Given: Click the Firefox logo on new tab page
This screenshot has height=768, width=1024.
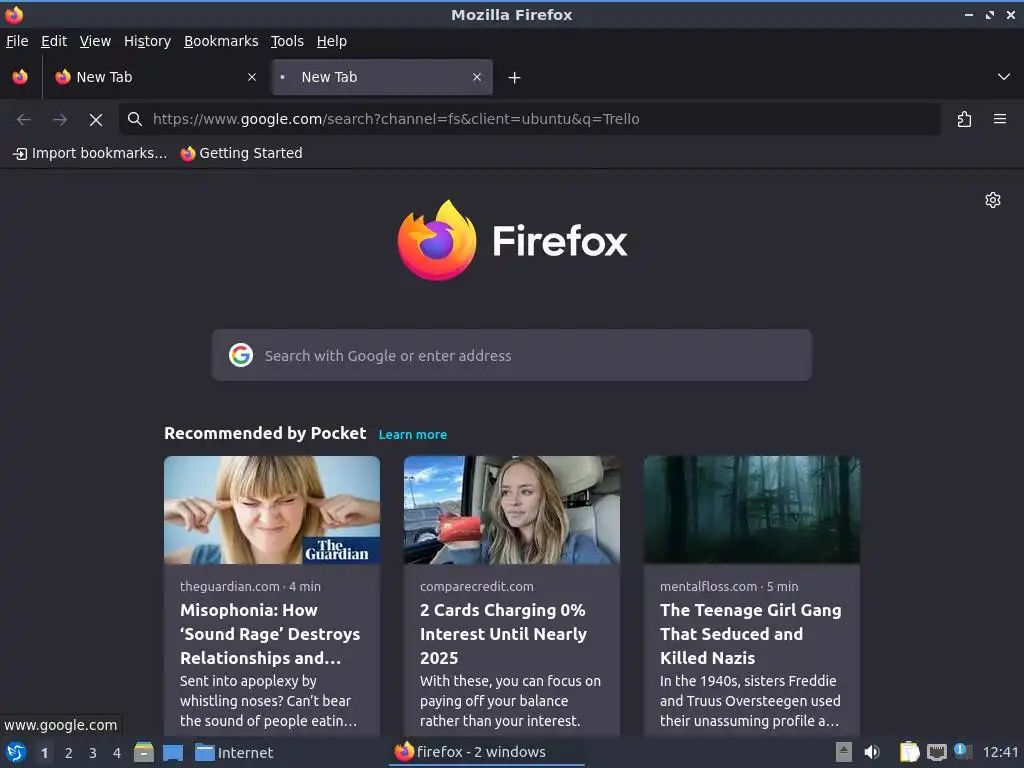Looking at the screenshot, I should point(513,240).
